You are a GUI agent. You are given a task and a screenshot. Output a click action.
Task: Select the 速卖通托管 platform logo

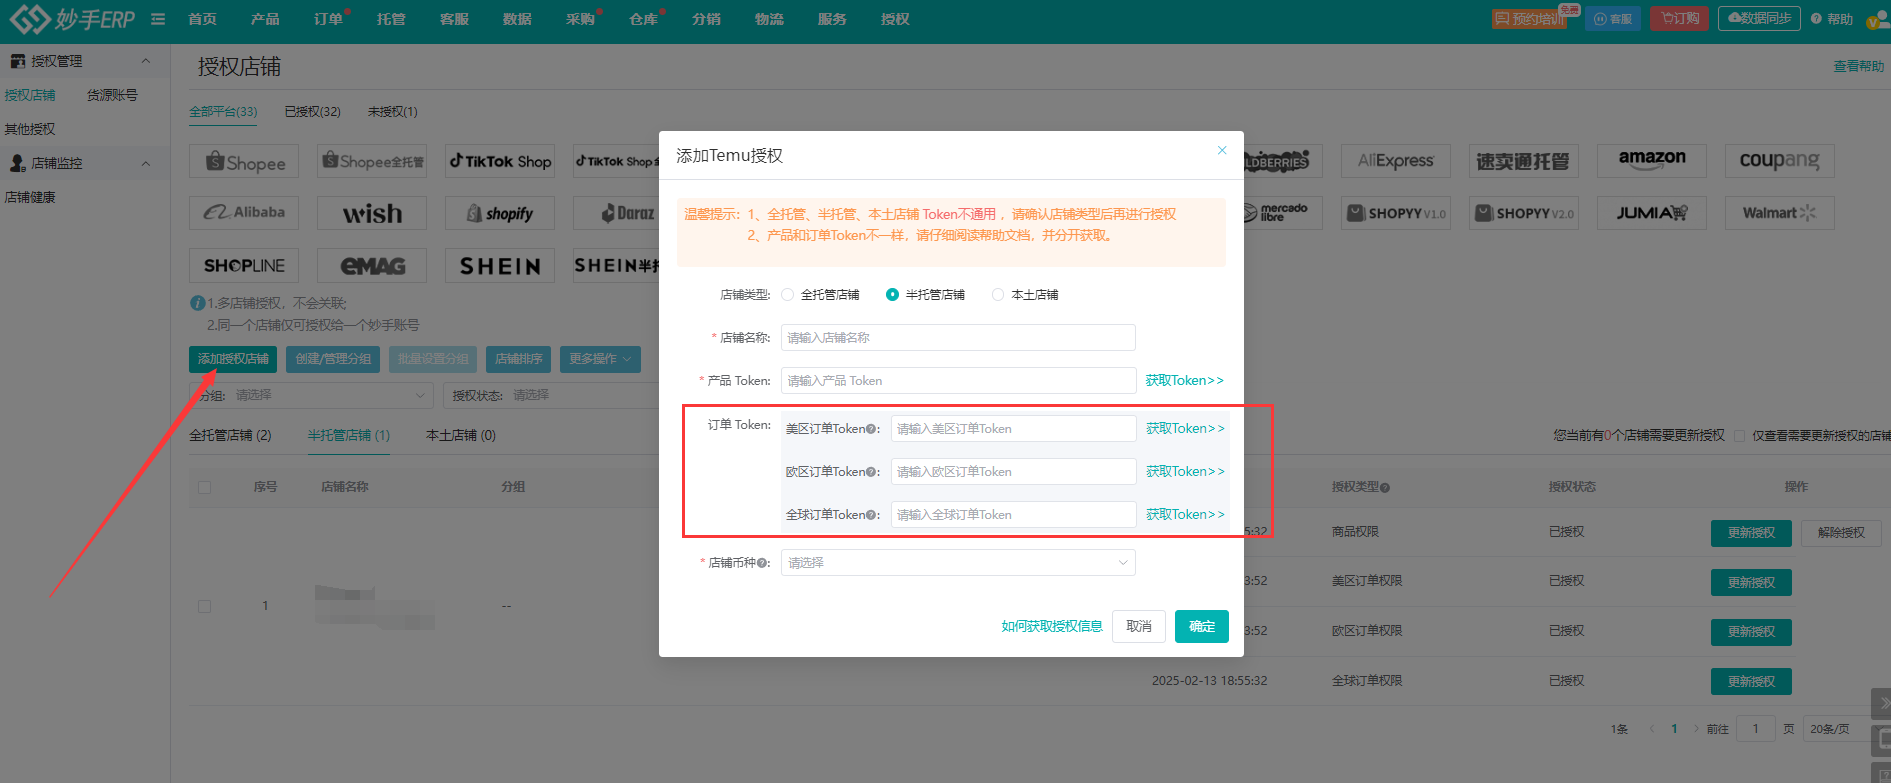tap(1524, 161)
